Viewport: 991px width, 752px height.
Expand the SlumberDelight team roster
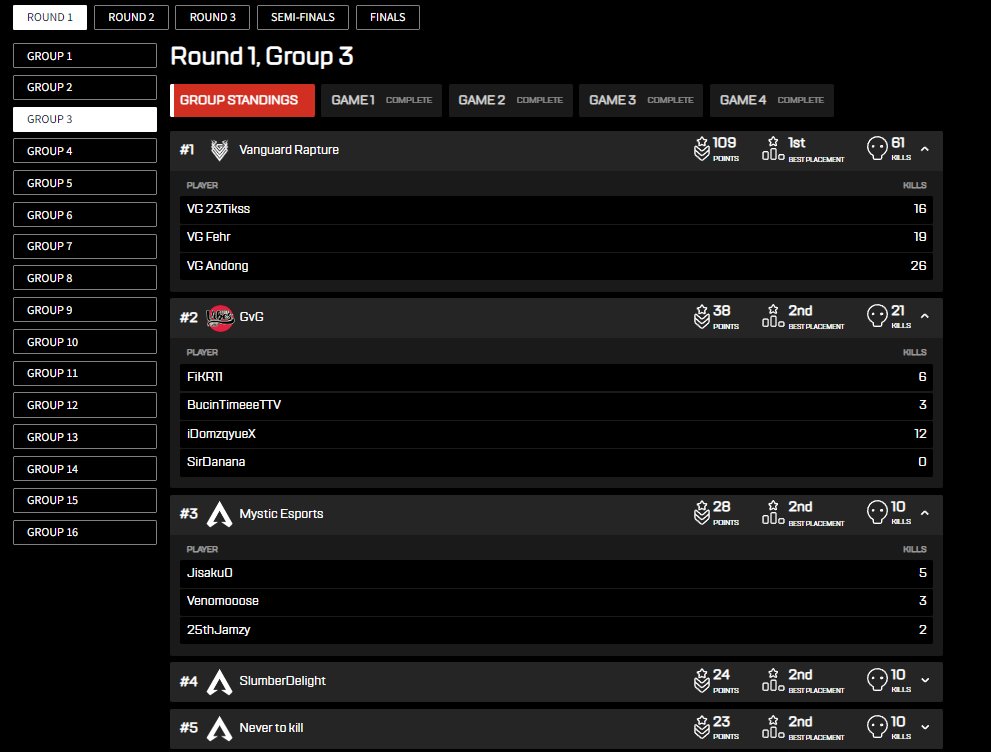tap(925, 681)
